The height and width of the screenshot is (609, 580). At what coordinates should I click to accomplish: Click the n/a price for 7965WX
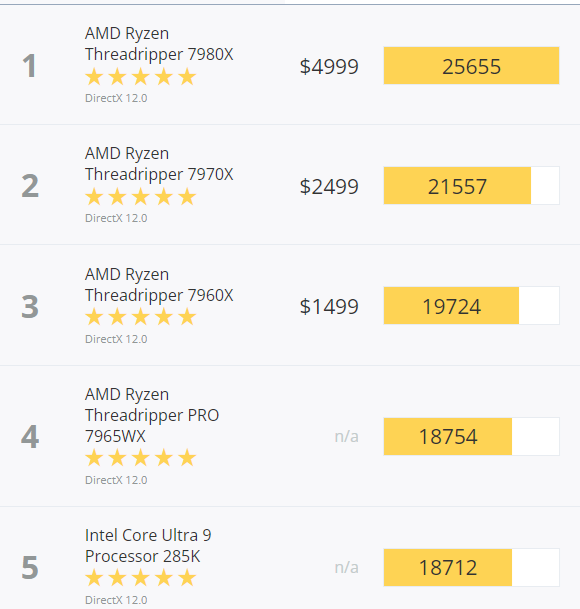pos(347,437)
